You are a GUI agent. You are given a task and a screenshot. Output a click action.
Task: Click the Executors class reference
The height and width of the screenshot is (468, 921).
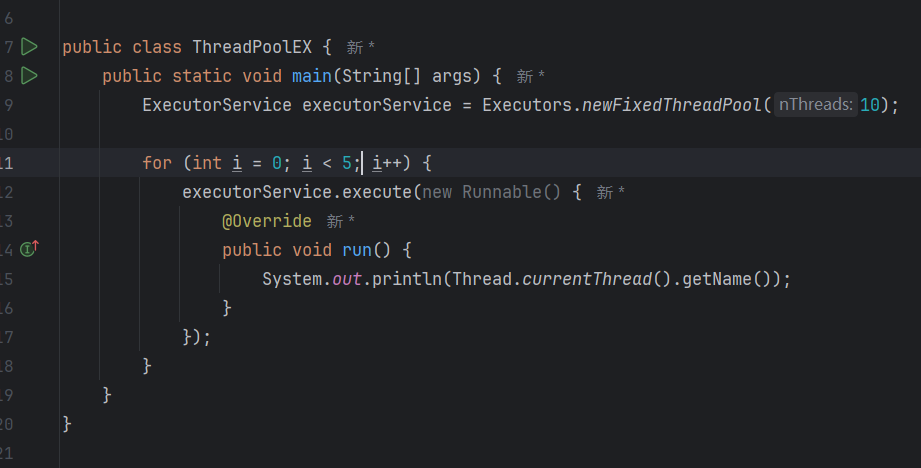coord(527,105)
